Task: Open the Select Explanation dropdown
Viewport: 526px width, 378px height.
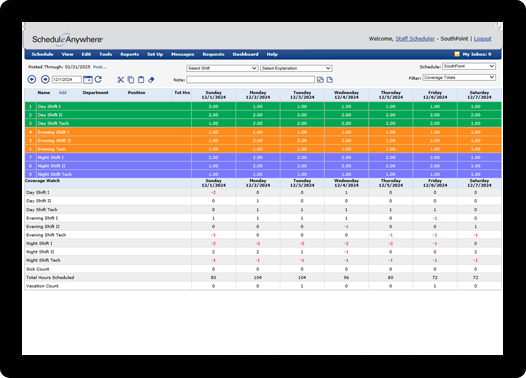Action: point(296,68)
